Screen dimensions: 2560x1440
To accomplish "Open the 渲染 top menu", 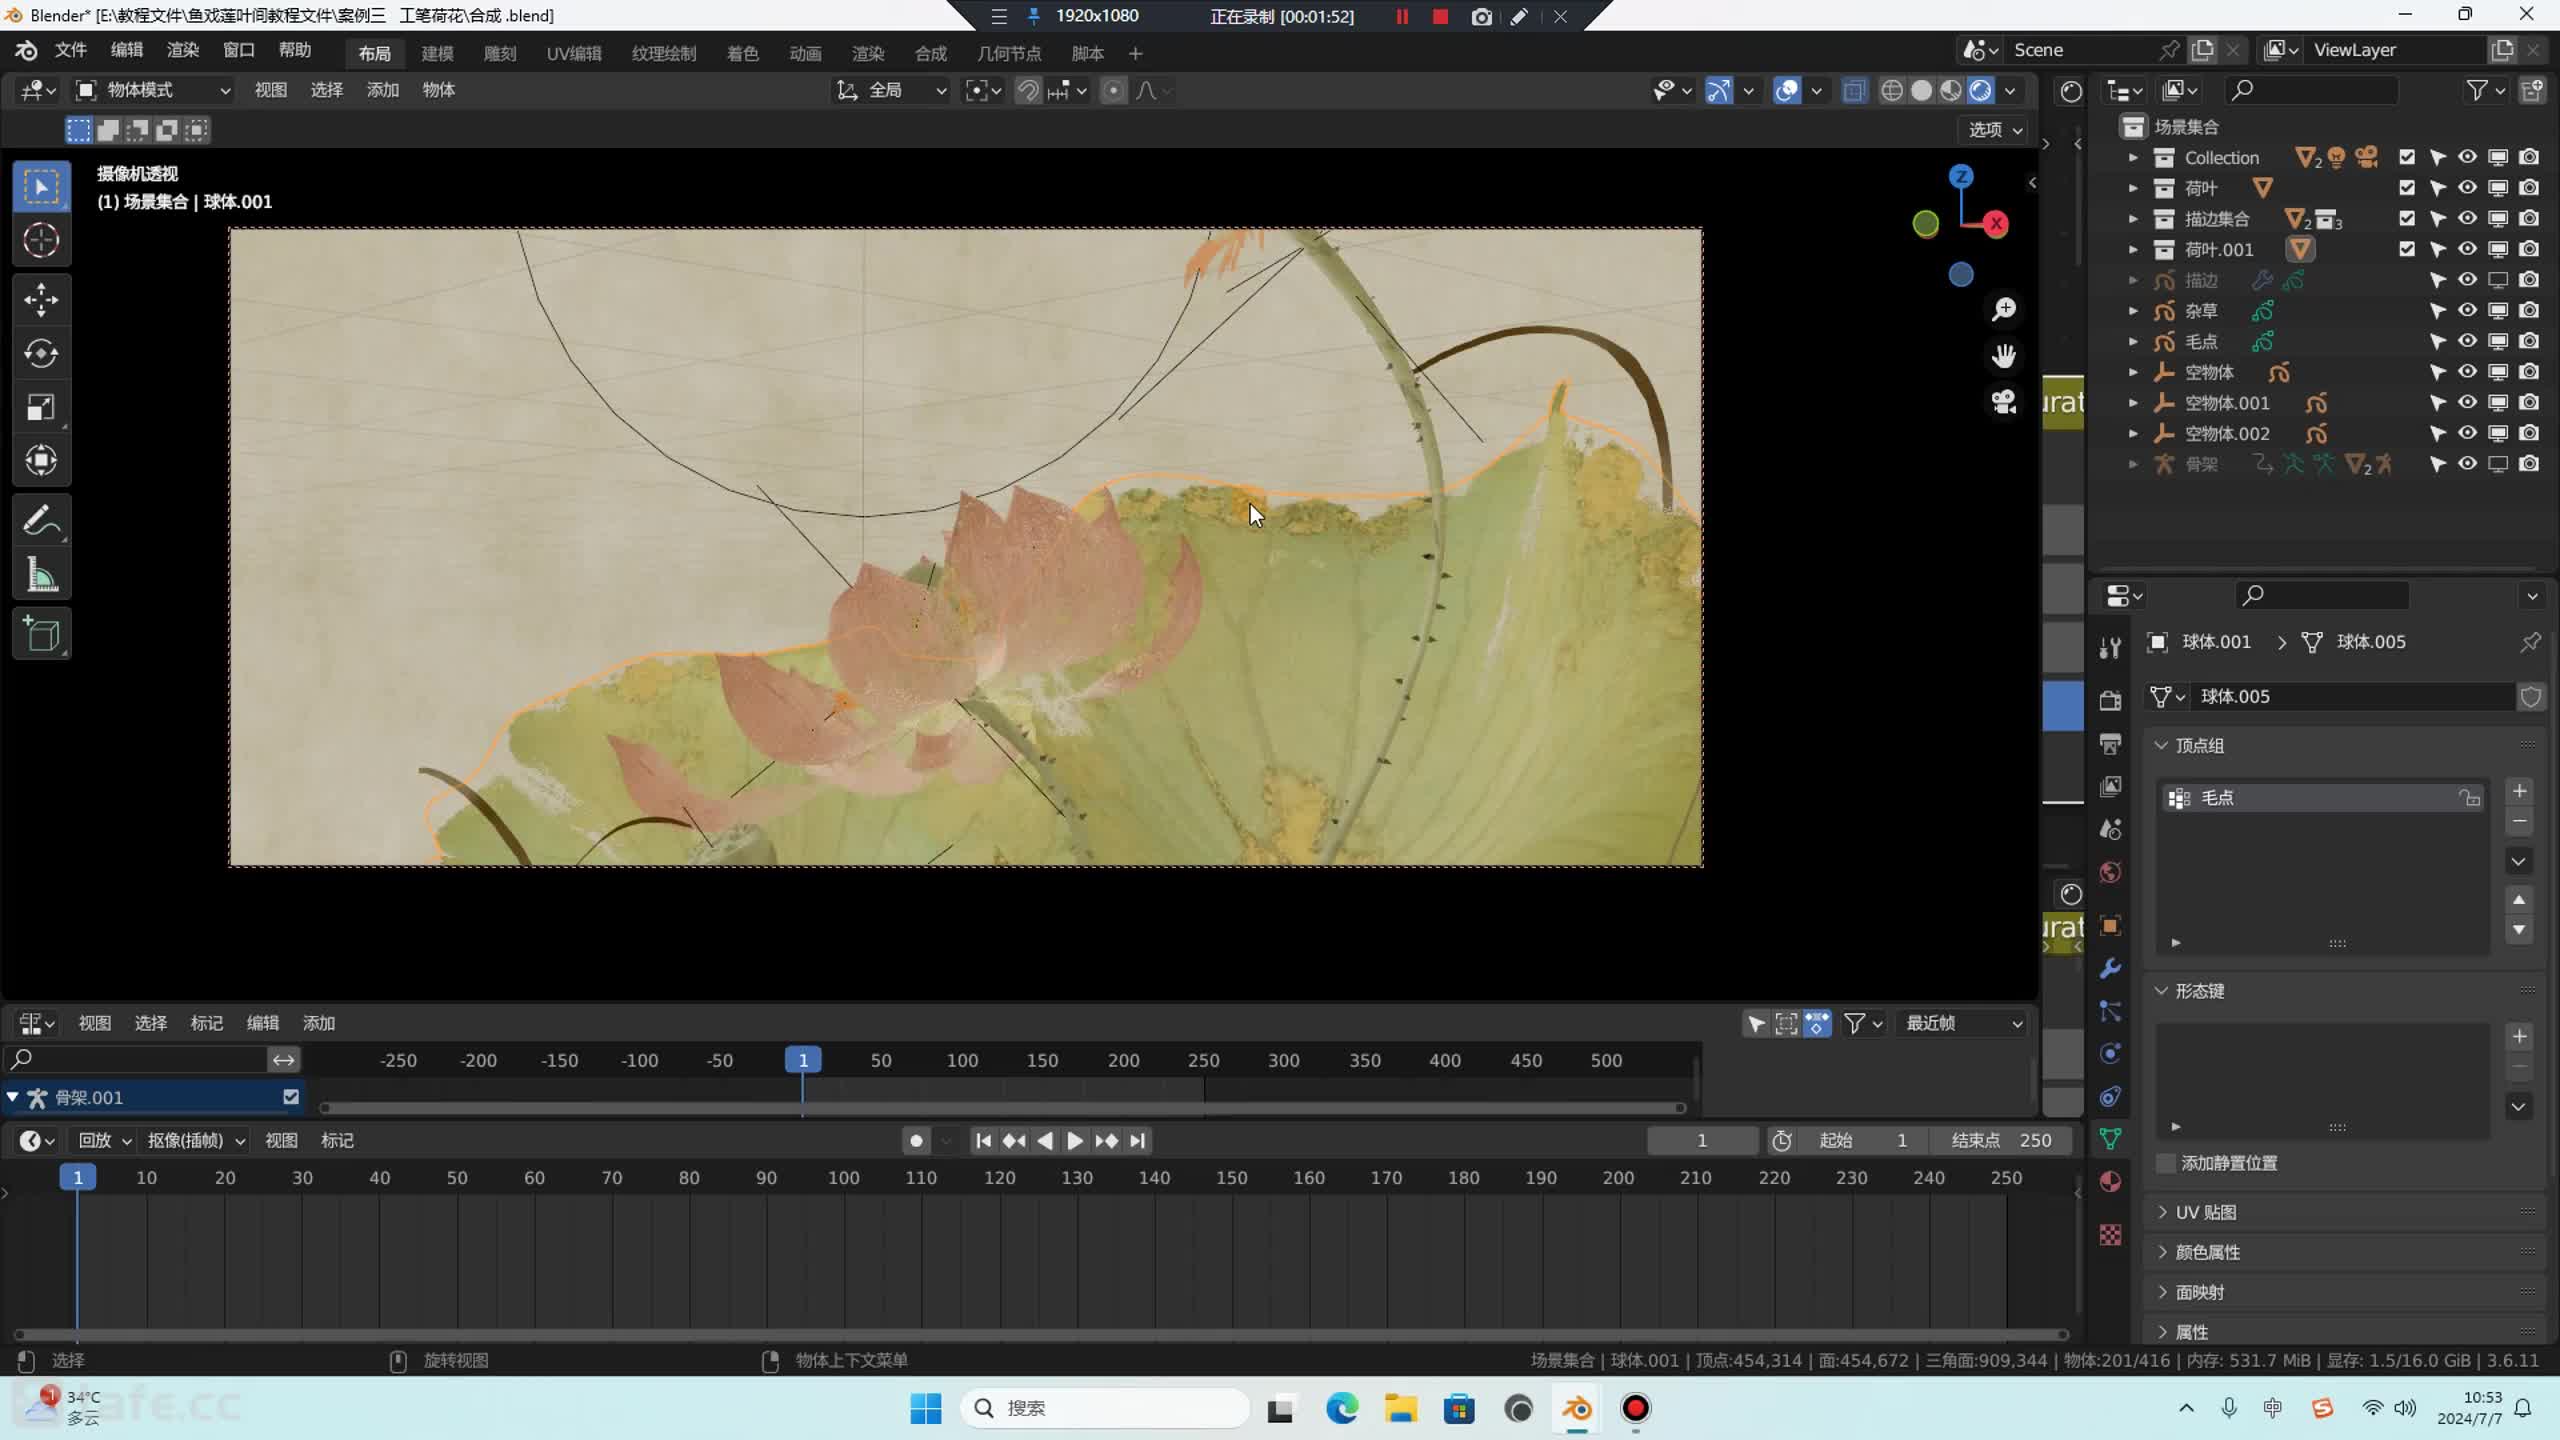I will point(182,50).
